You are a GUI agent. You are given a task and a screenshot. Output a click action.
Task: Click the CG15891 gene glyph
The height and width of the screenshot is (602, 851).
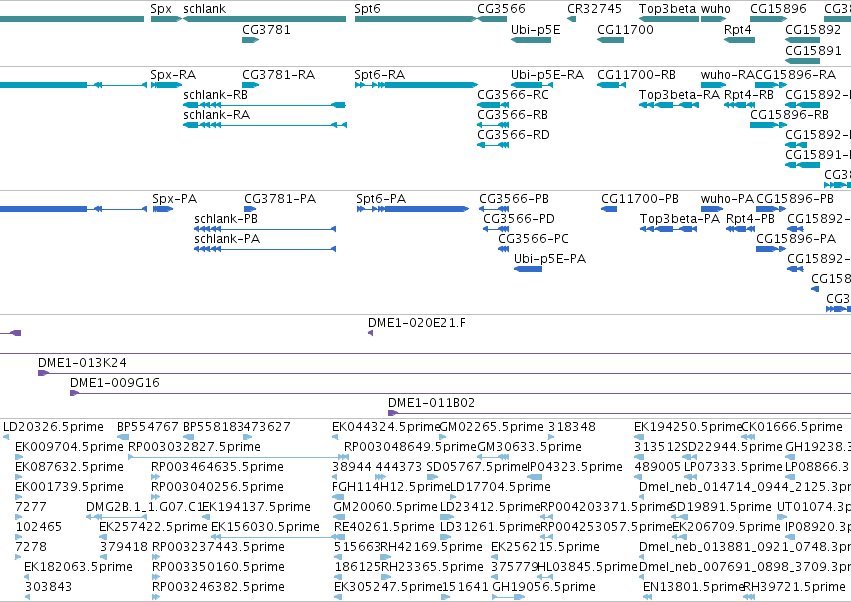point(802,61)
